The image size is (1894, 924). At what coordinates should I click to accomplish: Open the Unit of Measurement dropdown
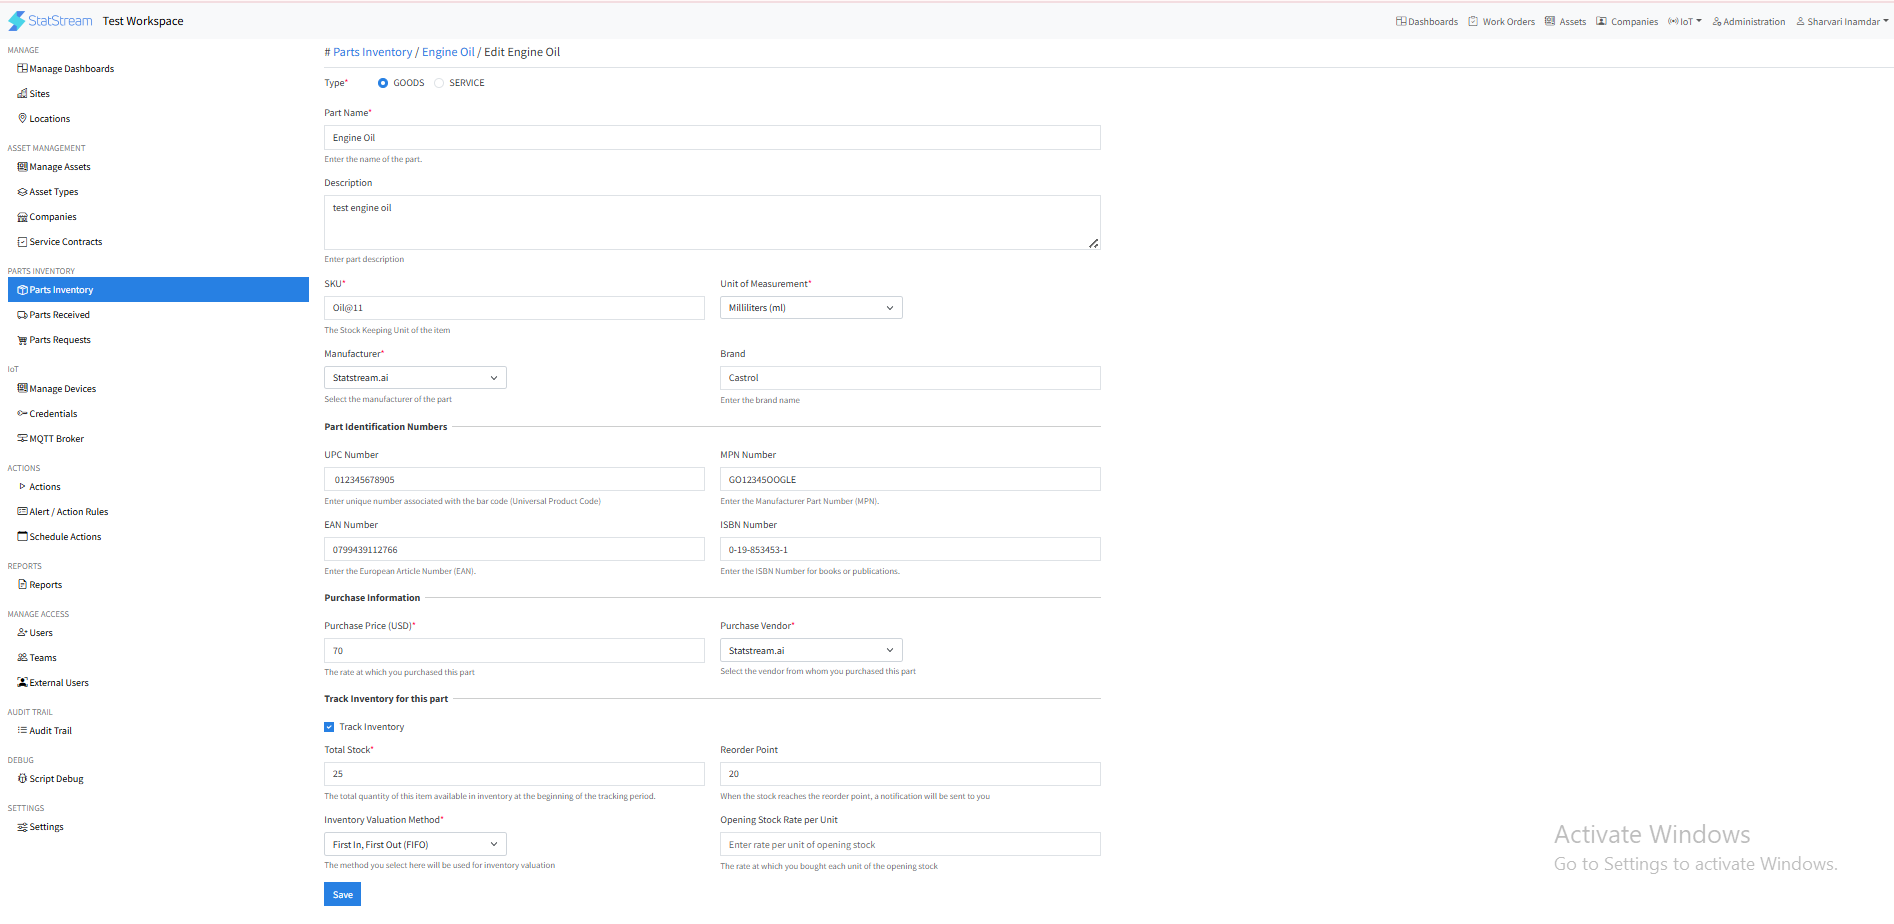[810, 308]
